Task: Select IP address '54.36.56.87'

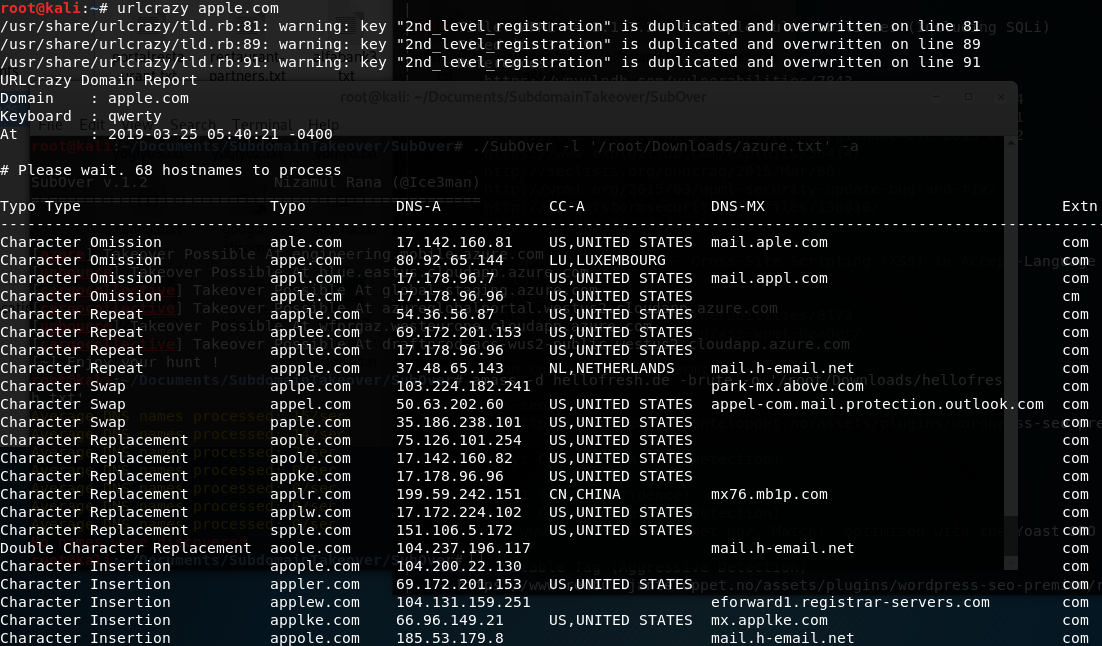Action: pyautogui.click(x=446, y=314)
